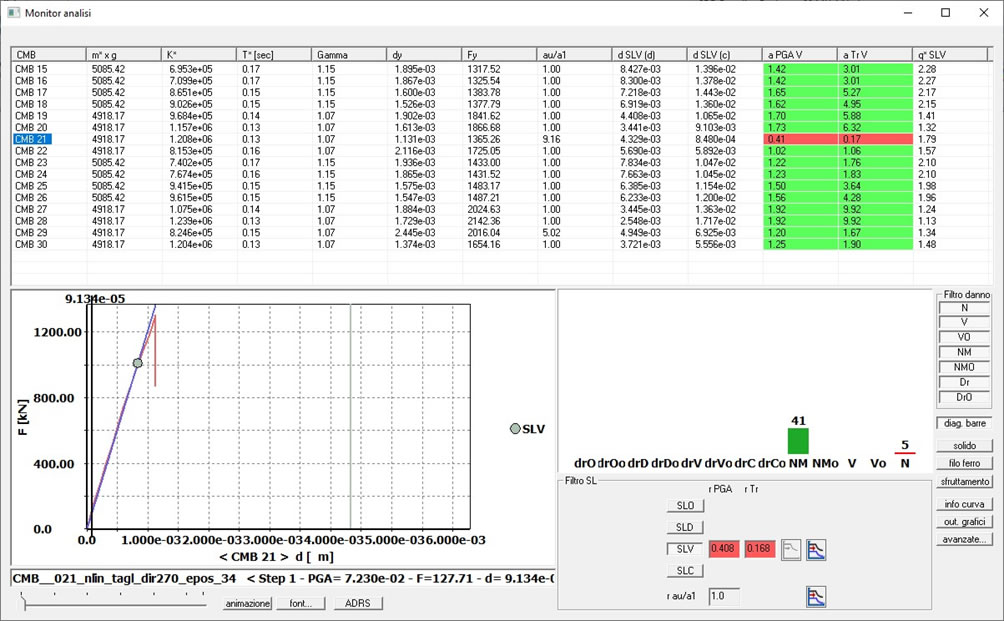This screenshot has height=621, width=1004.
Task: Switch to ADRS view
Action: [358, 604]
